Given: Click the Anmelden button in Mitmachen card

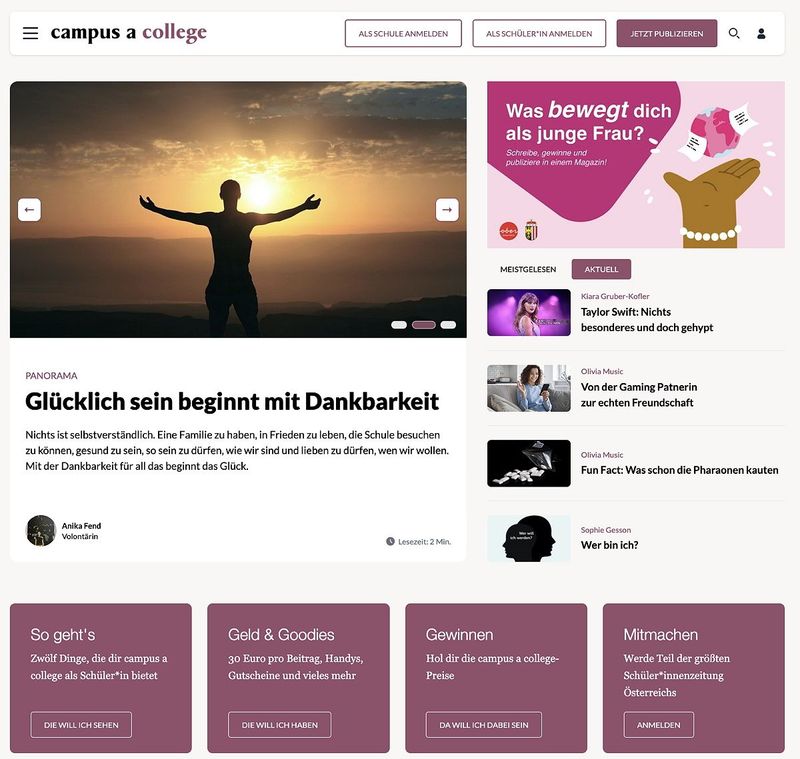Looking at the screenshot, I should [659, 725].
